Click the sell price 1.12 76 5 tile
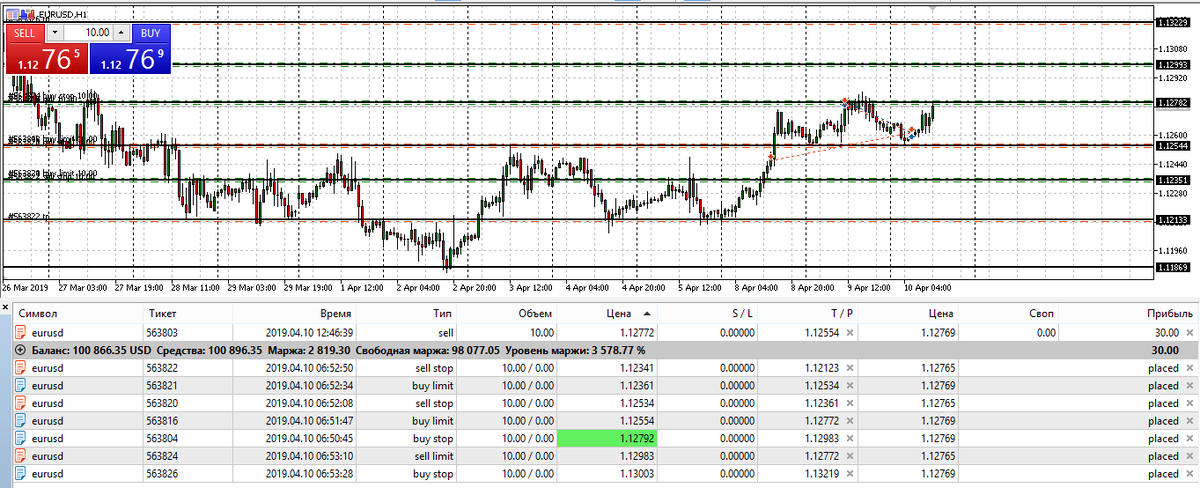This screenshot has height=488, width=1200. coord(47,58)
